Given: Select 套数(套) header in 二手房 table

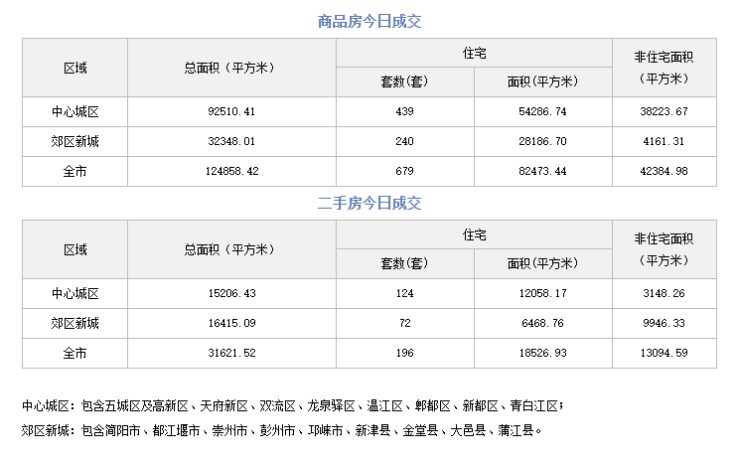Looking at the screenshot, I should 404,263.
